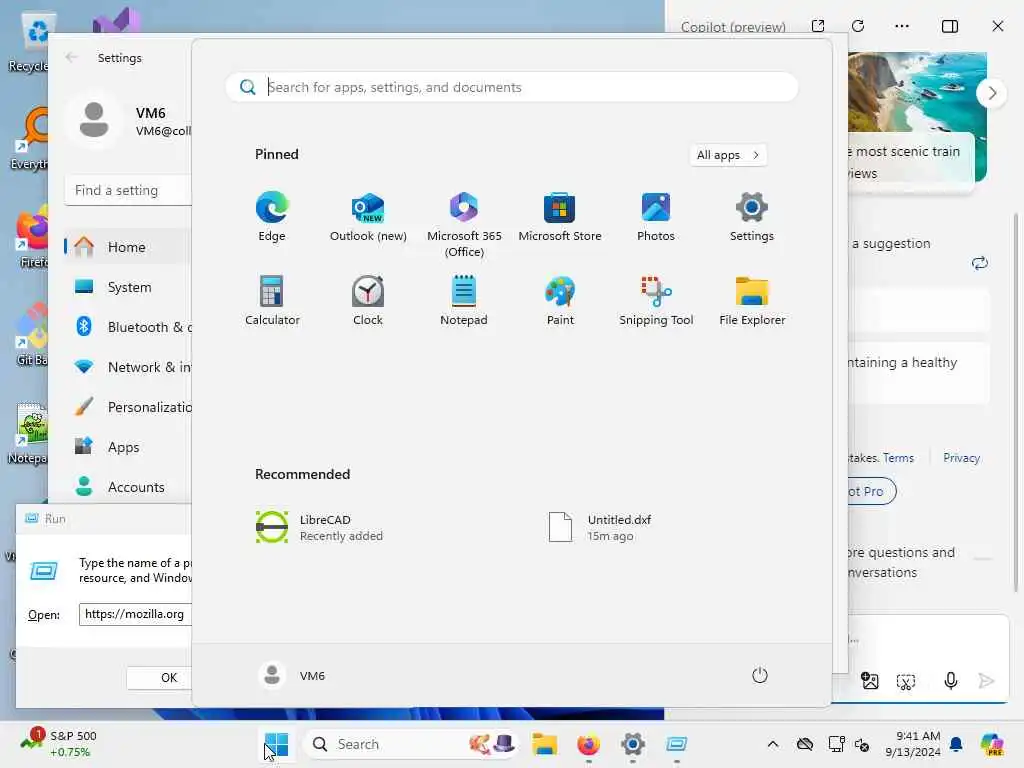Open Snipping Tool pinned app
Screen dimensions: 1024x768
(x=656, y=300)
